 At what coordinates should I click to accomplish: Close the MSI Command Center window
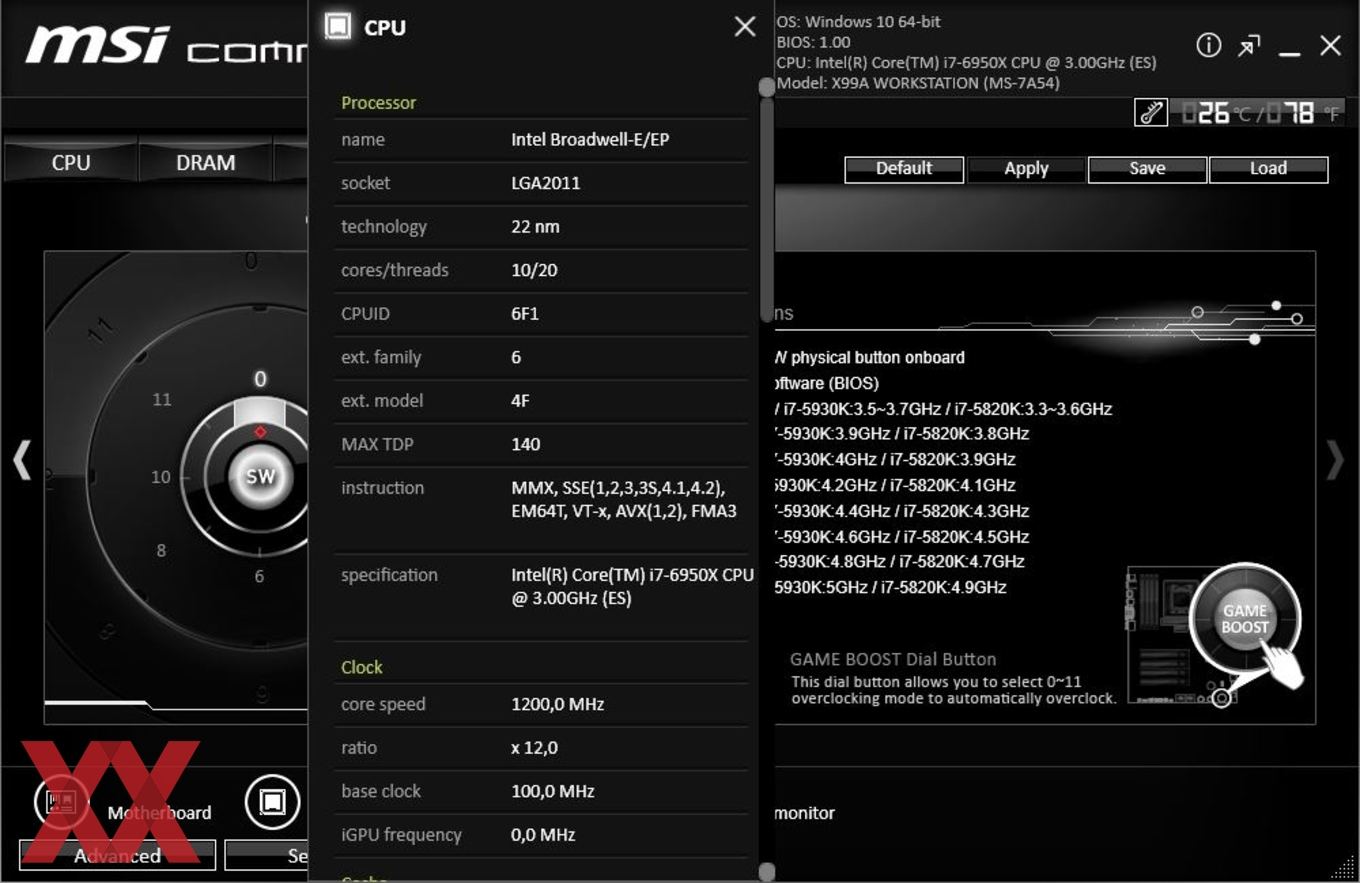tap(1330, 45)
